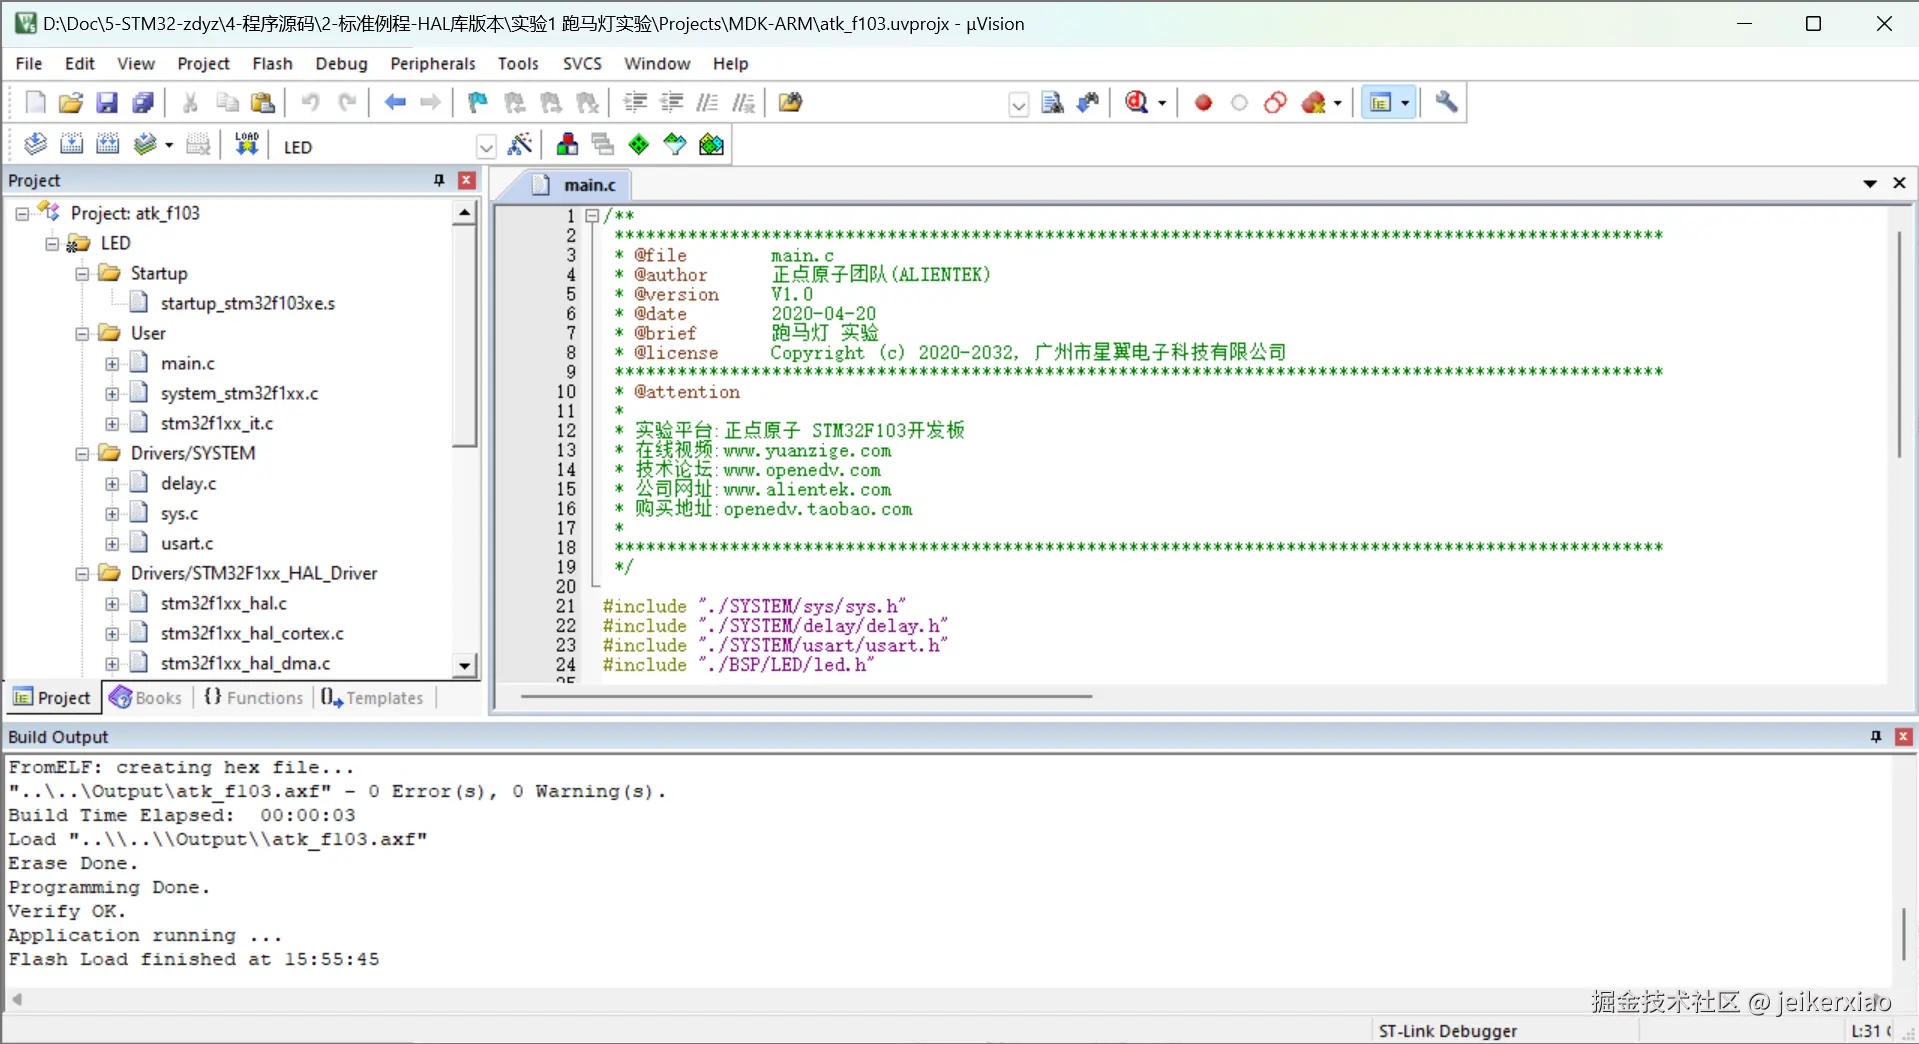
Task: Click the editor's horizontal scrollbar
Action: click(x=806, y=696)
